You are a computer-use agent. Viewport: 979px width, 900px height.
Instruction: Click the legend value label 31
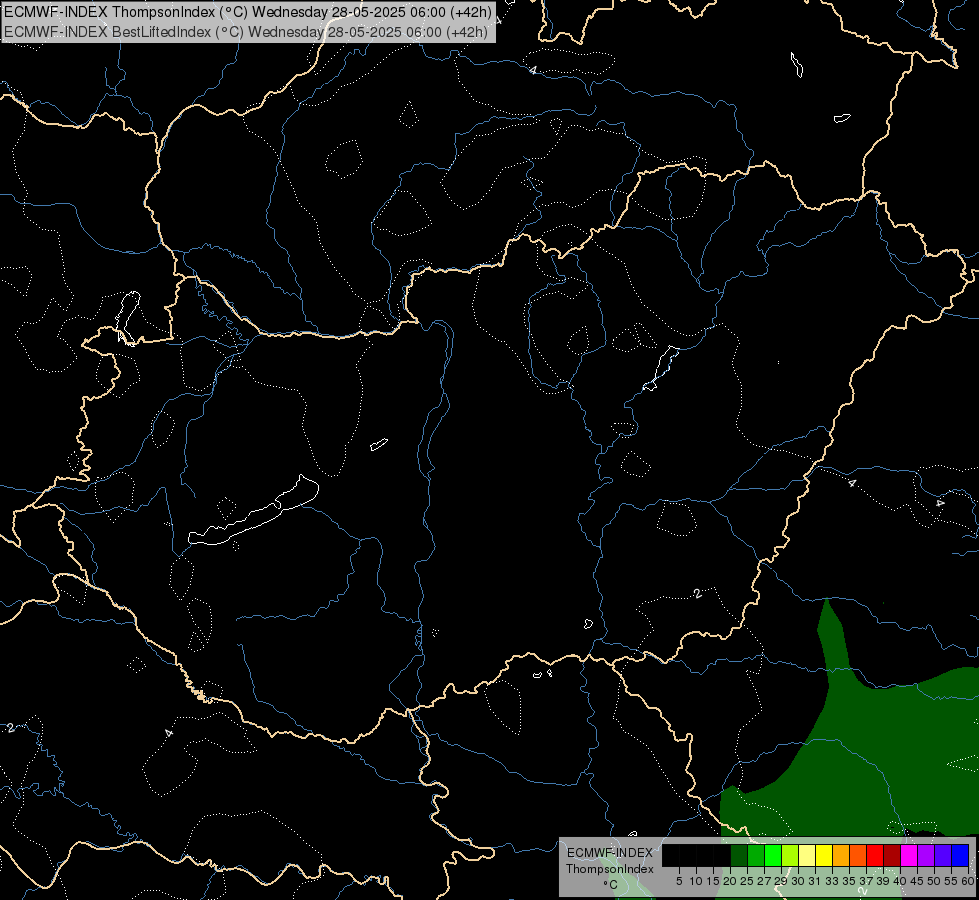[x=815, y=881]
